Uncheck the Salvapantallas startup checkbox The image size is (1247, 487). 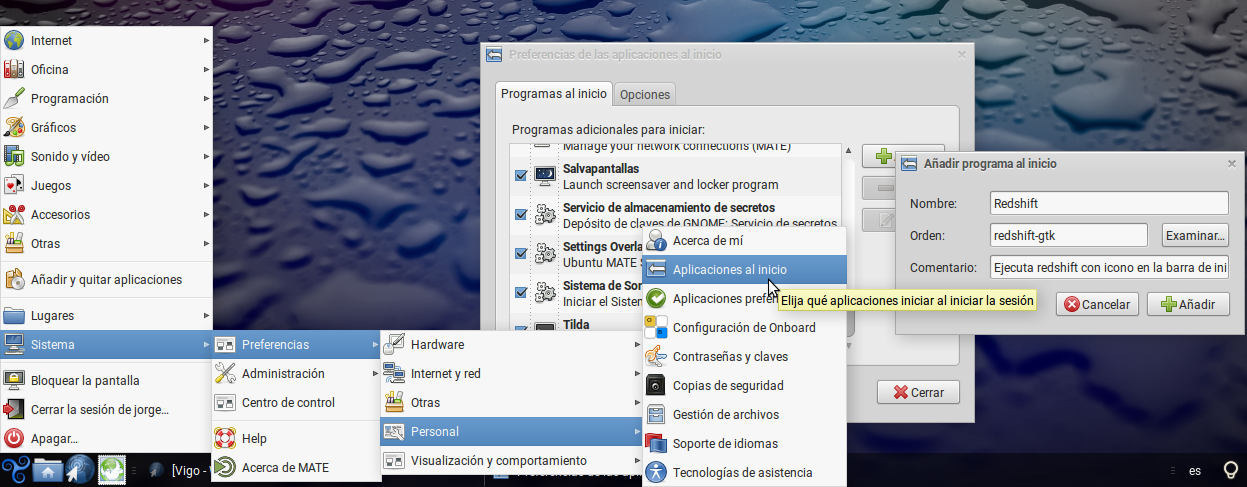[521, 176]
